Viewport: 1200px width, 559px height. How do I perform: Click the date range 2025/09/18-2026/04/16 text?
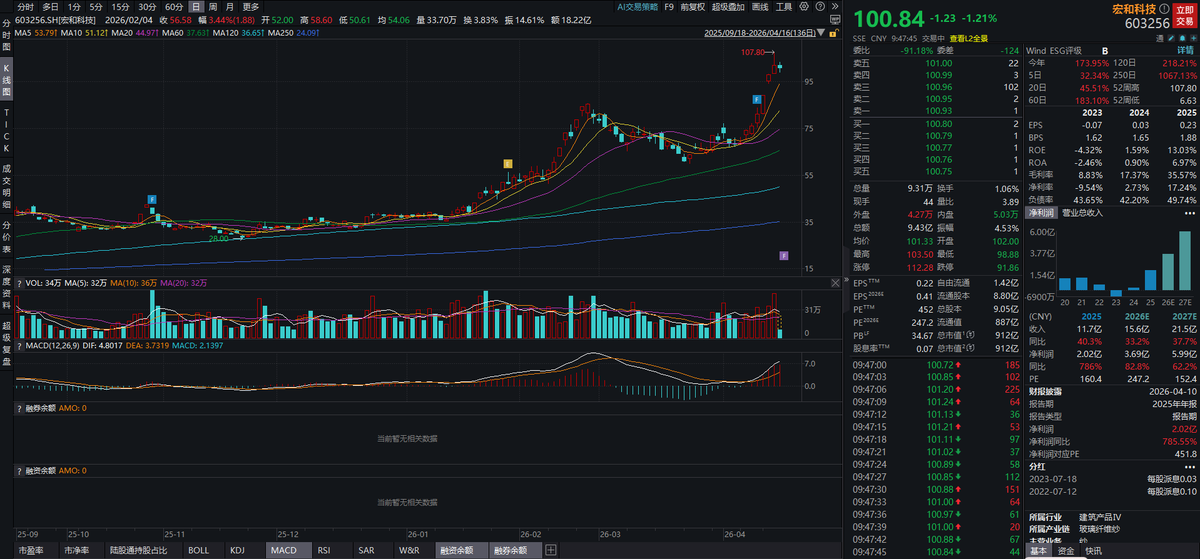tap(759, 32)
